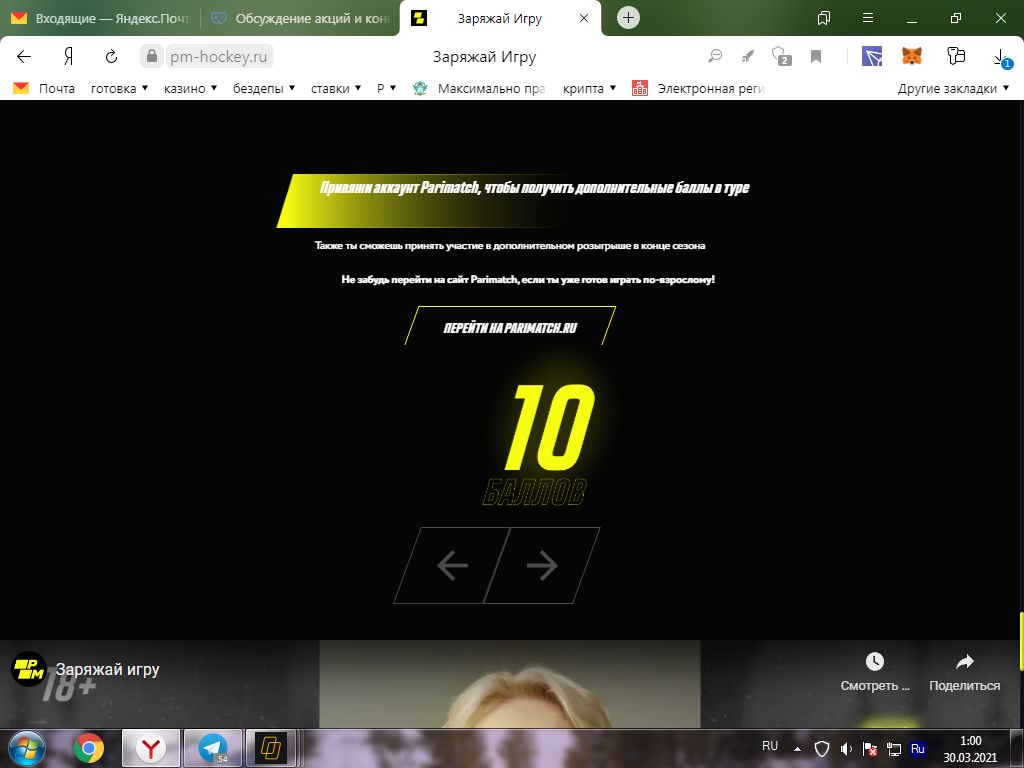This screenshot has height=768, width=1024.
Task: Open a new tab with the plus button
Action: [628, 18]
